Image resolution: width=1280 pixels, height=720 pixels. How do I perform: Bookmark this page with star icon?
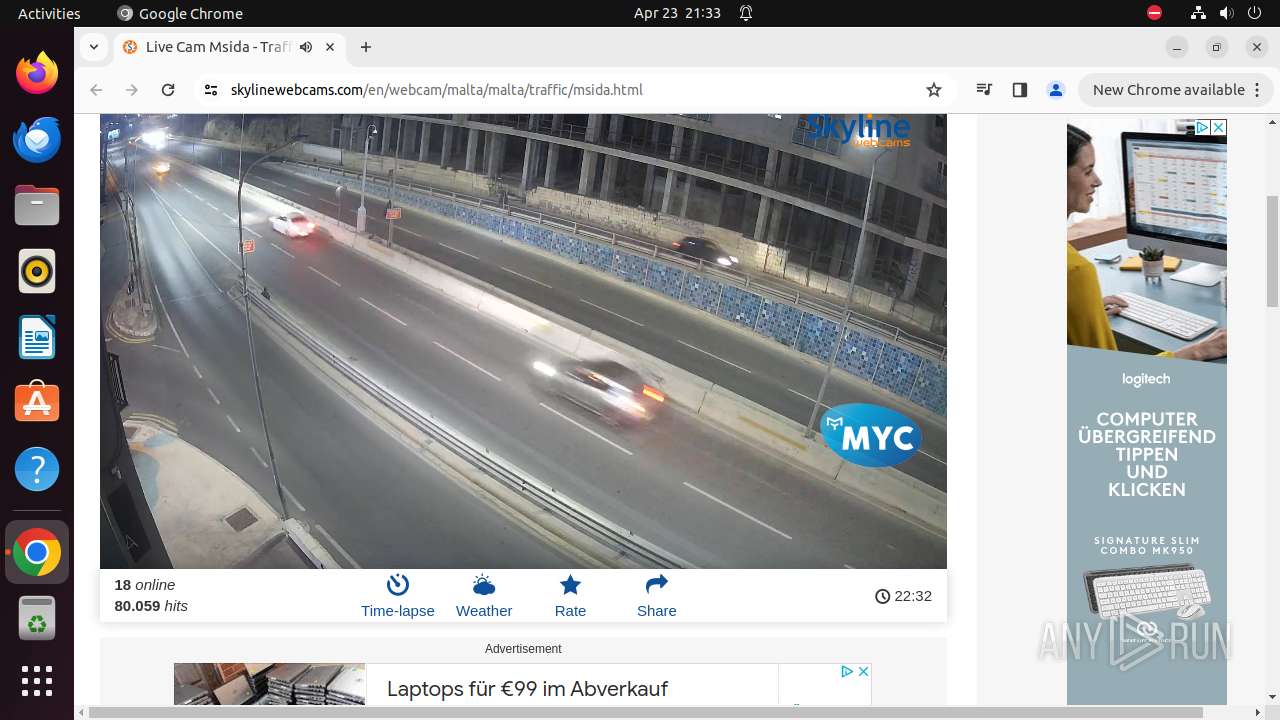pyautogui.click(x=934, y=90)
